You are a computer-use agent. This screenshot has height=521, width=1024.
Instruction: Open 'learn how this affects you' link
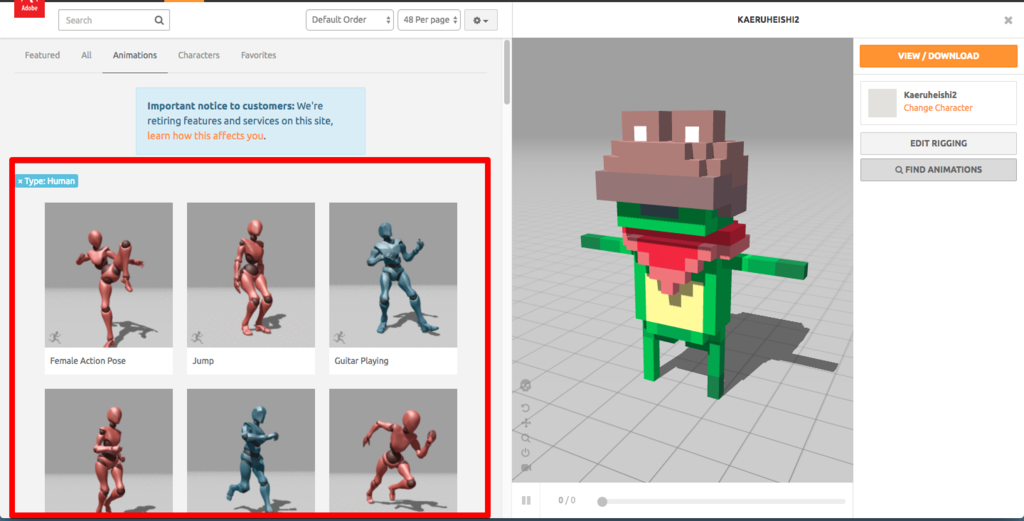click(205, 136)
